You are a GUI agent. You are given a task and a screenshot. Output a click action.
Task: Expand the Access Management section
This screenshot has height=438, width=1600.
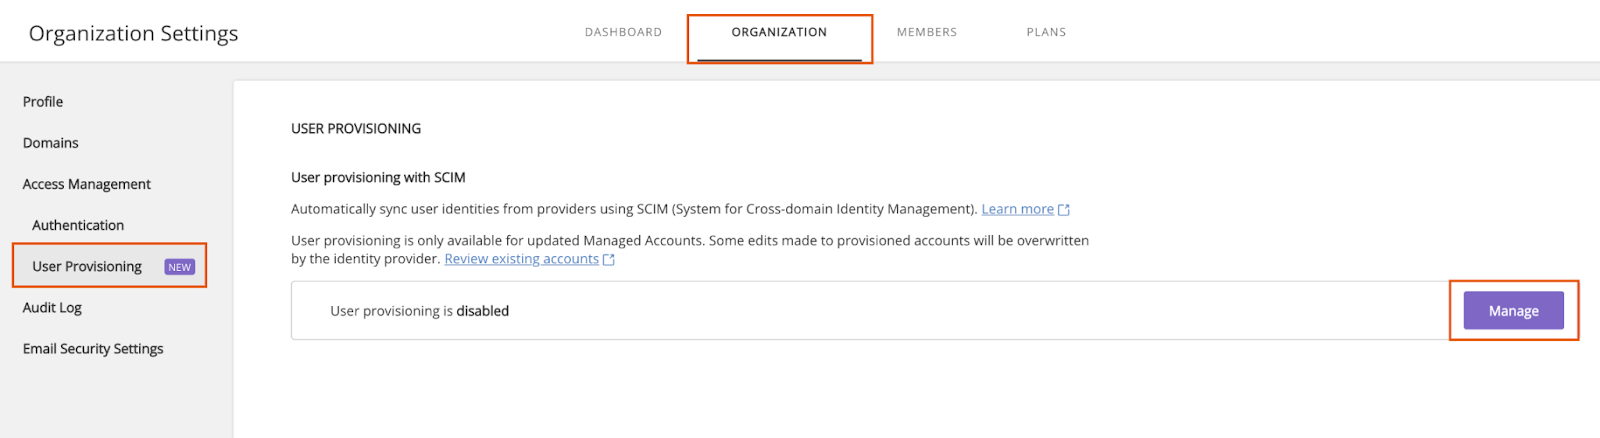click(87, 184)
